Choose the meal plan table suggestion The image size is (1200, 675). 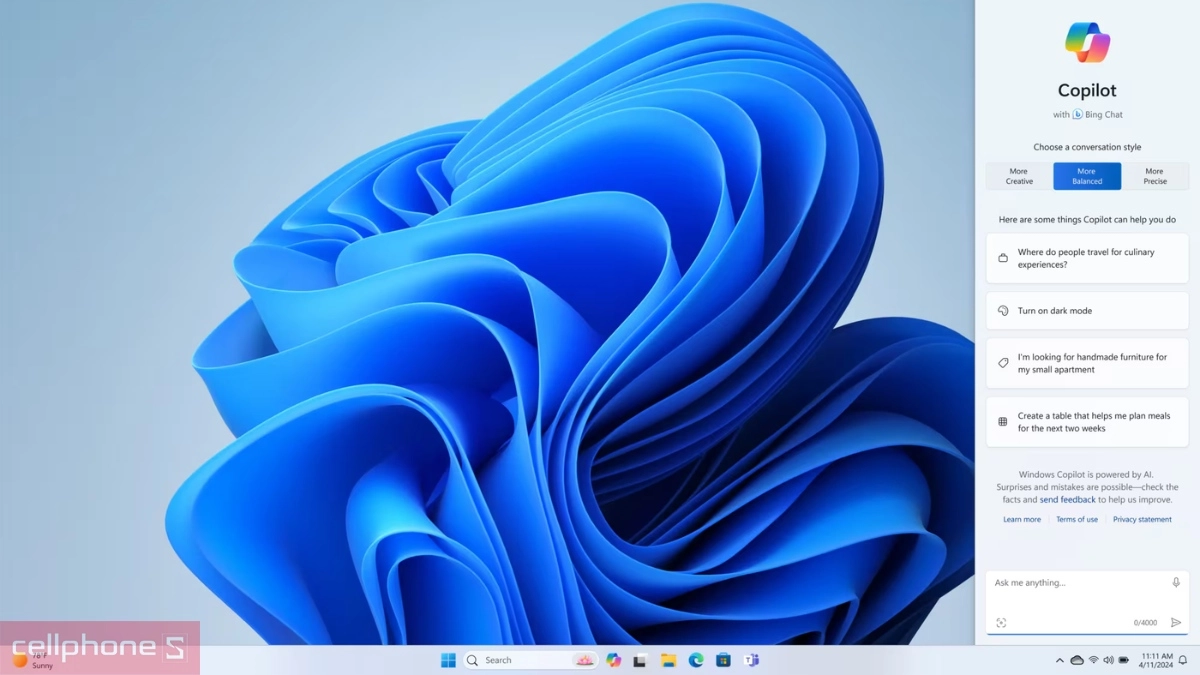(1087, 422)
